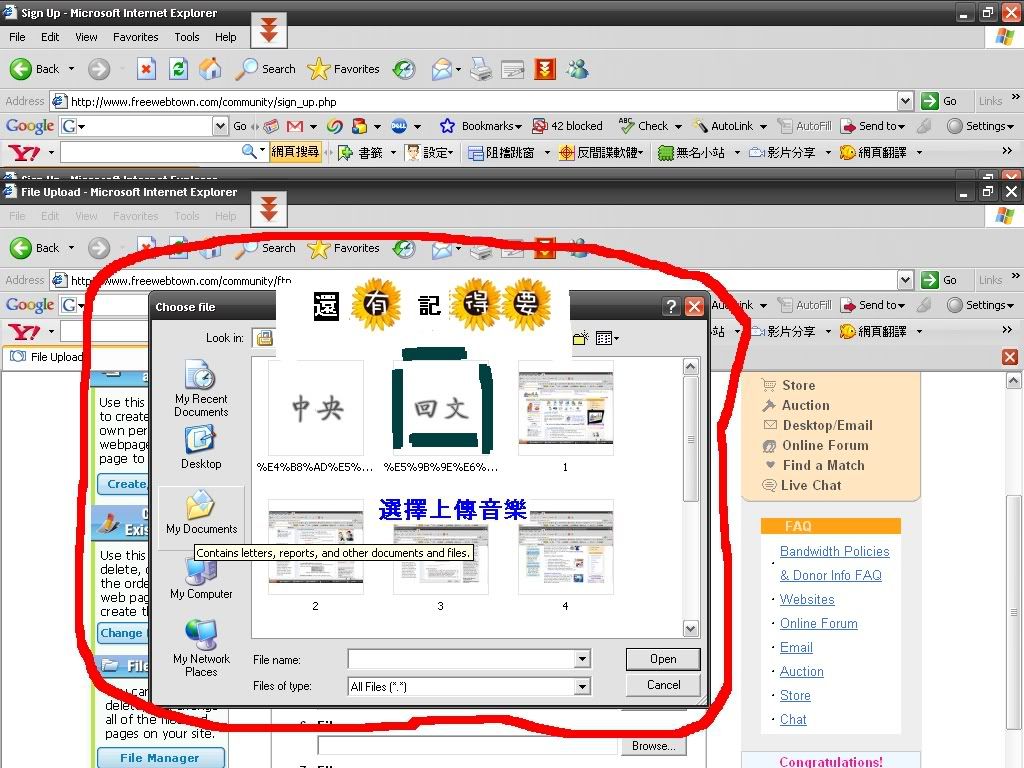The width and height of the screenshot is (1024, 768).
Task: Open Back history dropdown arrow in Sign Up window
Action: (x=71, y=69)
